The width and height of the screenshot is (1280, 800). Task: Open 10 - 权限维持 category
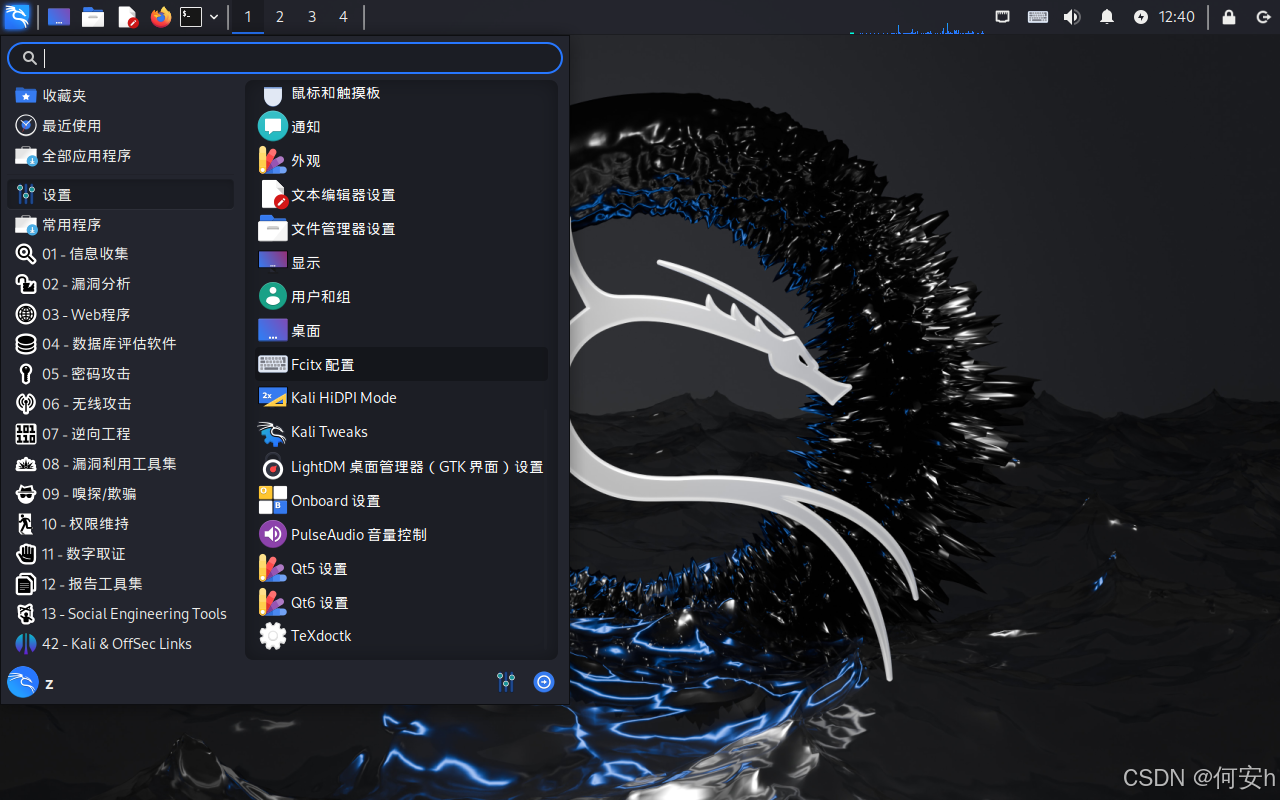120,524
